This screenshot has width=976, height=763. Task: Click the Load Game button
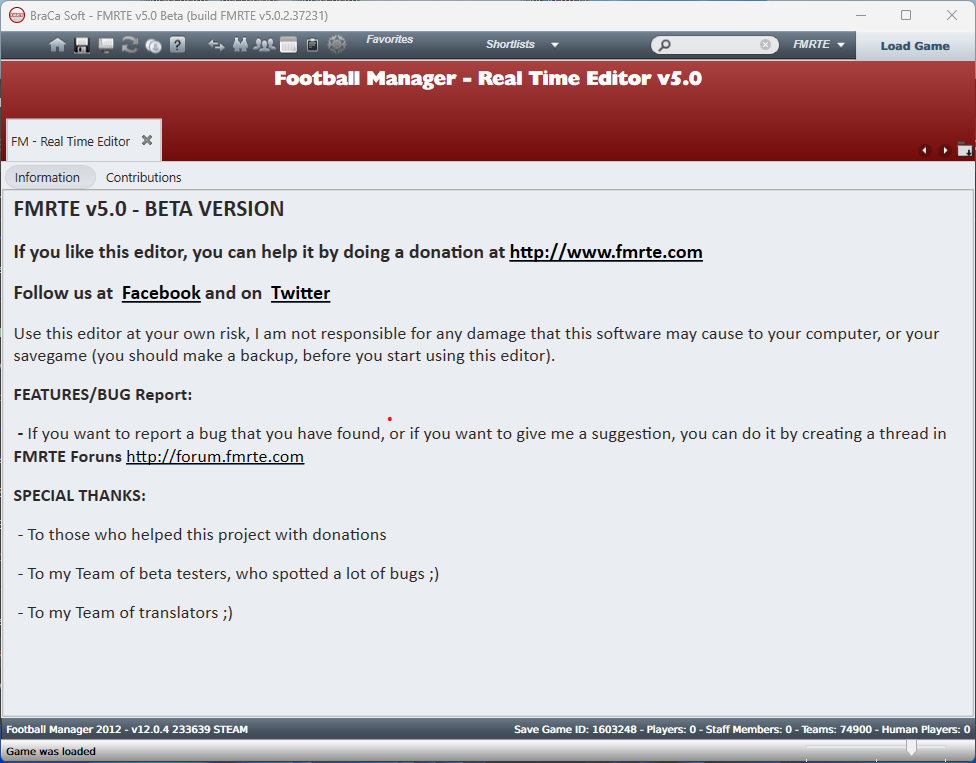point(915,45)
